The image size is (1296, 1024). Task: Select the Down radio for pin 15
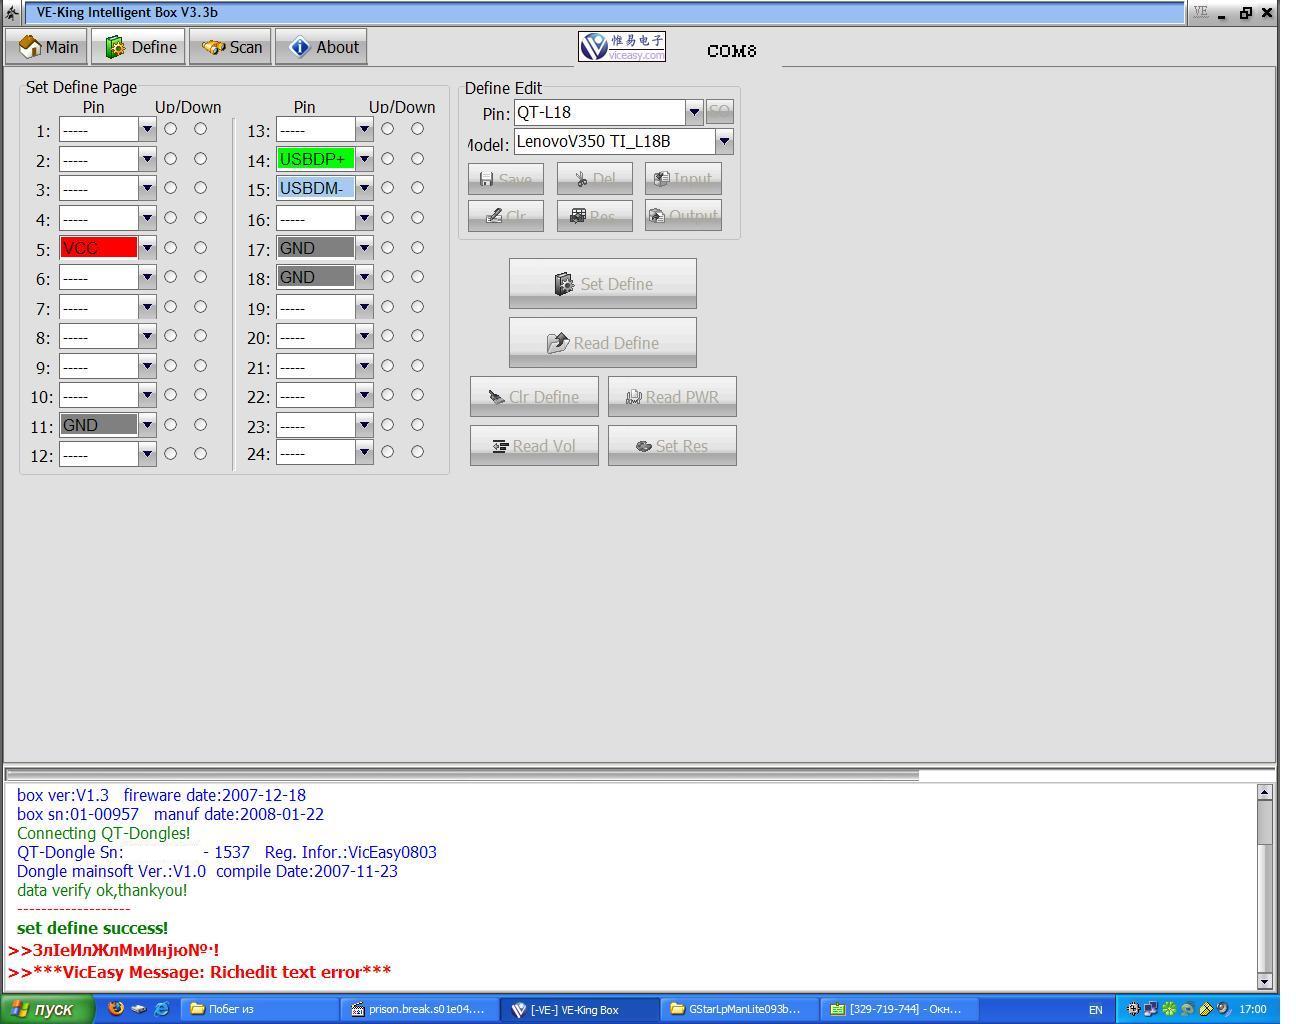418,188
